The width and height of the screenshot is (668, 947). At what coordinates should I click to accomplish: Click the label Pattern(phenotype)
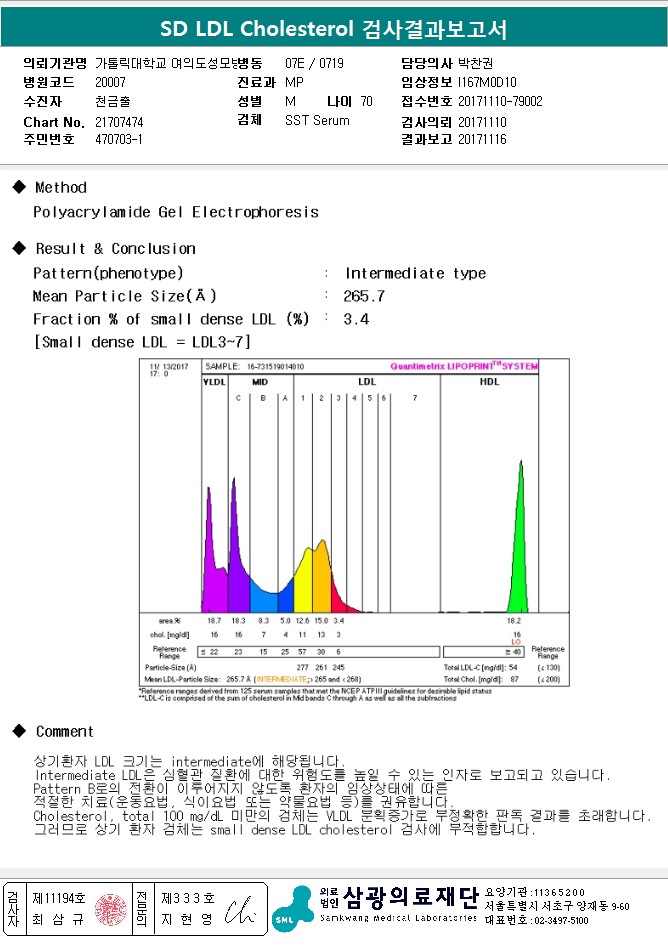pyautogui.click(x=108, y=273)
